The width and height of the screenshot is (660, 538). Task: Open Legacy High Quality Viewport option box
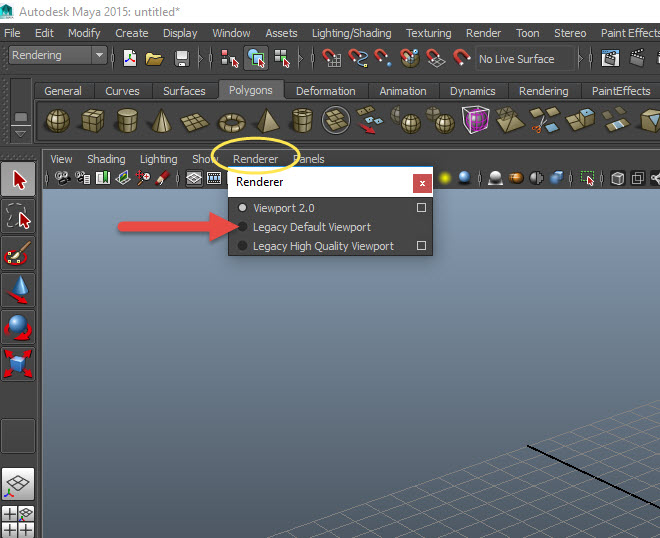pyautogui.click(x=421, y=245)
